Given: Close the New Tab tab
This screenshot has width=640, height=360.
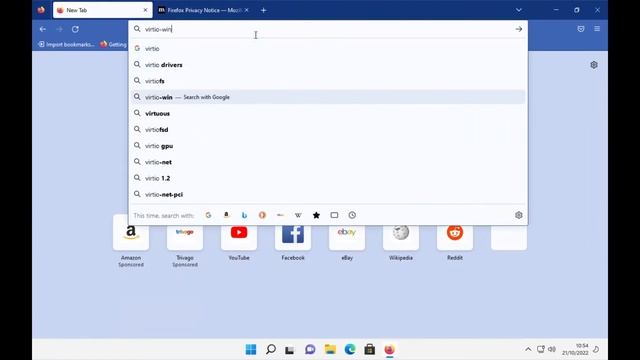Looking at the screenshot, I should click(x=145, y=10).
